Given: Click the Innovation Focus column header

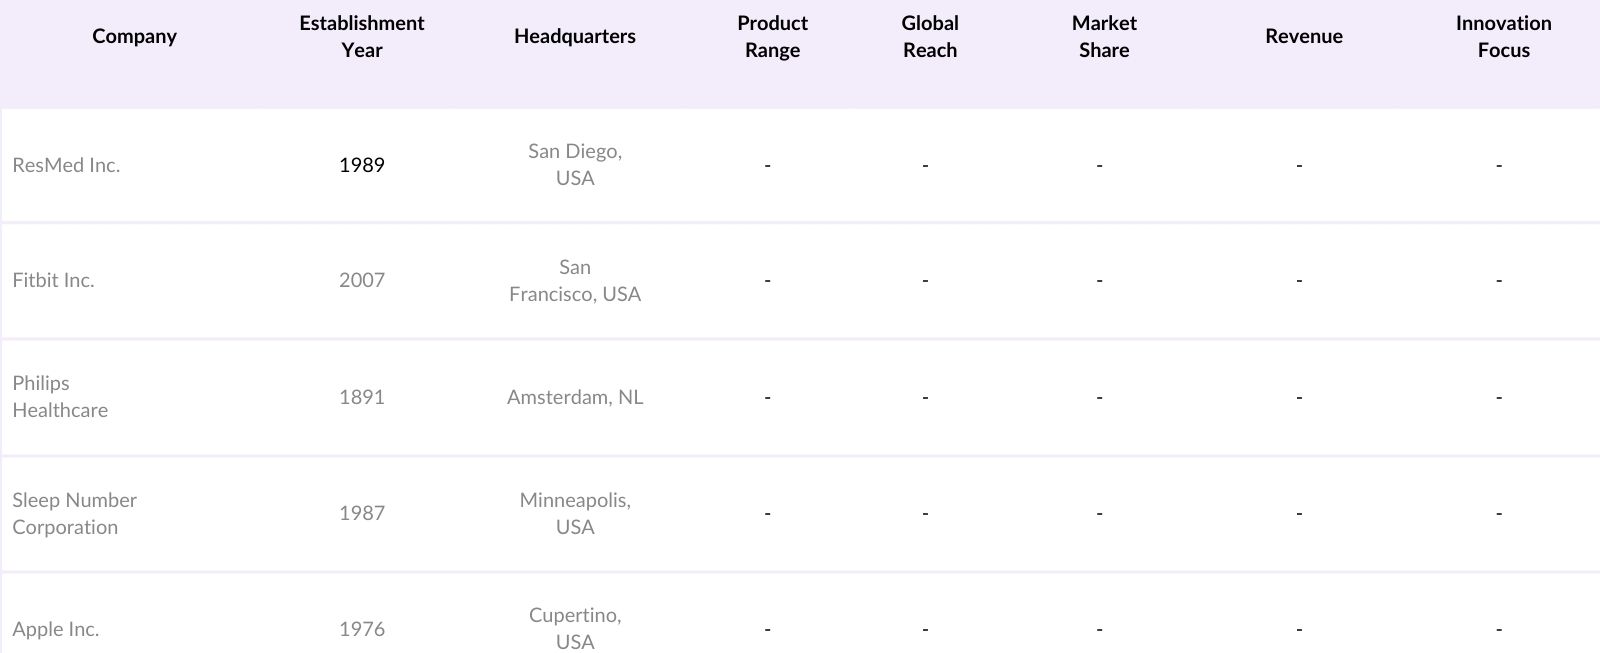Looking at the screenshot, I should (x=1503, y=36).
